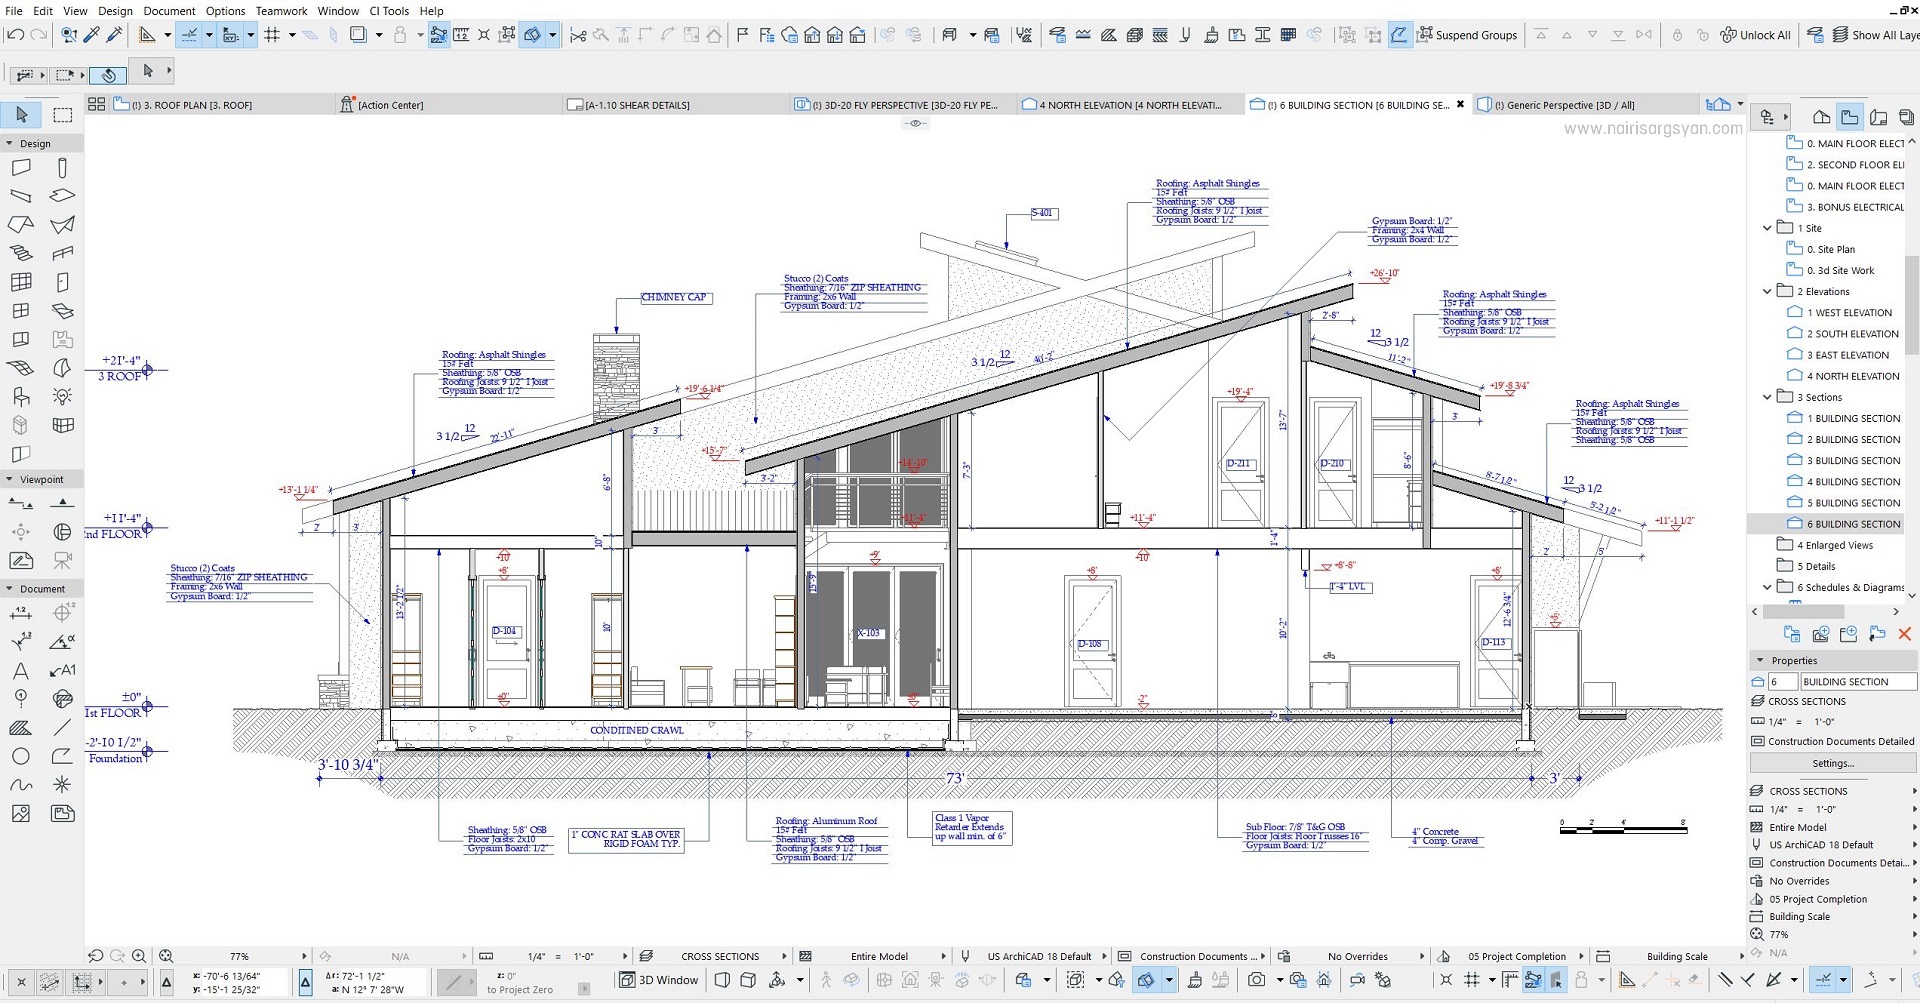The height and width of the screenshot is (1003, 1920).
Task: Toggle the Grid Snap button
Action: point(271,35)
